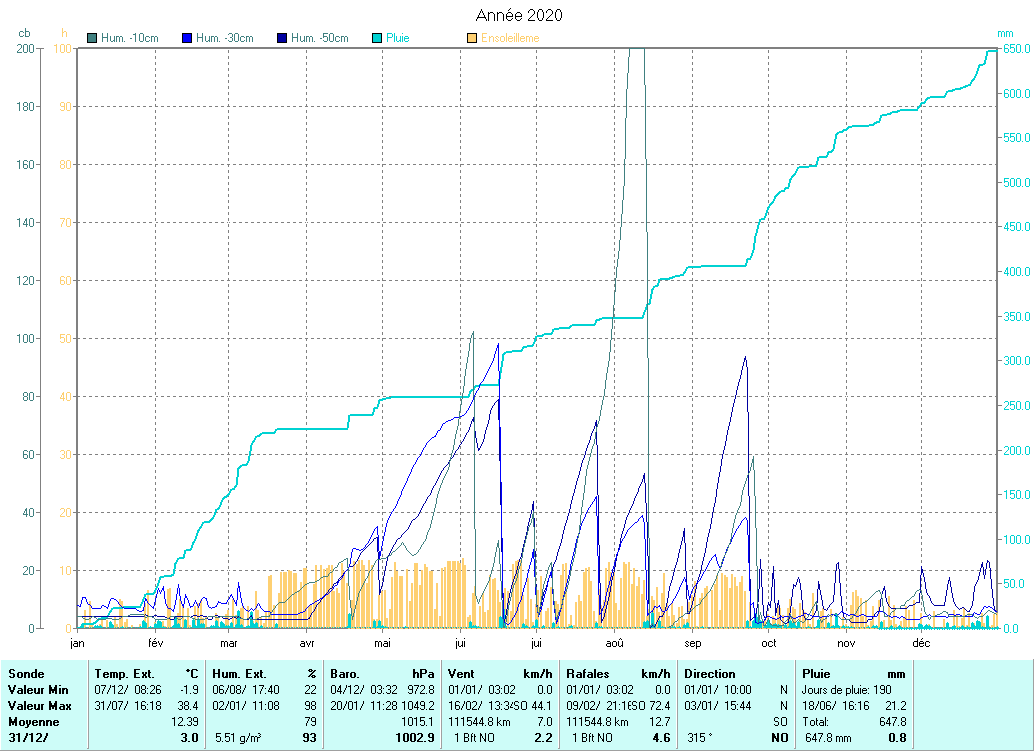Screen dimensions: 1034x751
Task: Select the orange Ensoleillement legend swatch
Action: [x=472, y=38]
